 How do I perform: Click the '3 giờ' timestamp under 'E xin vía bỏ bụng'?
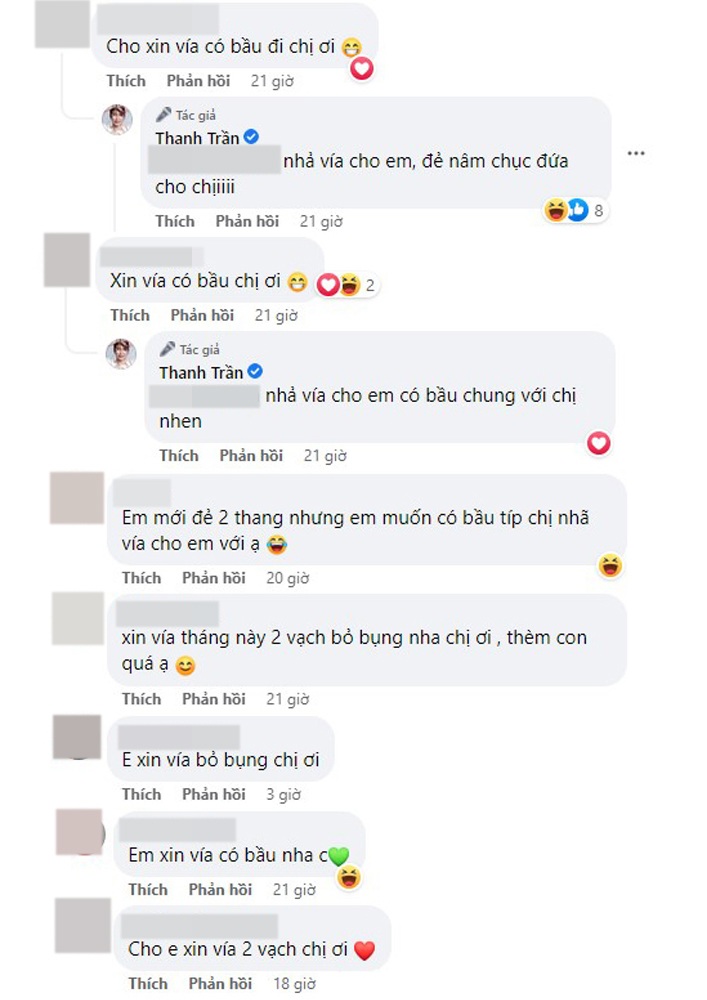point(284,795)
